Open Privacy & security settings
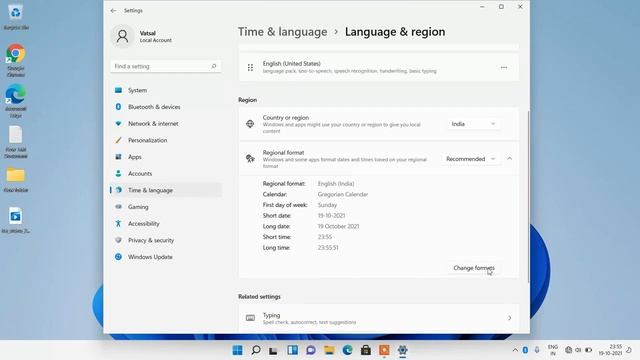 (x=166, y=240)
